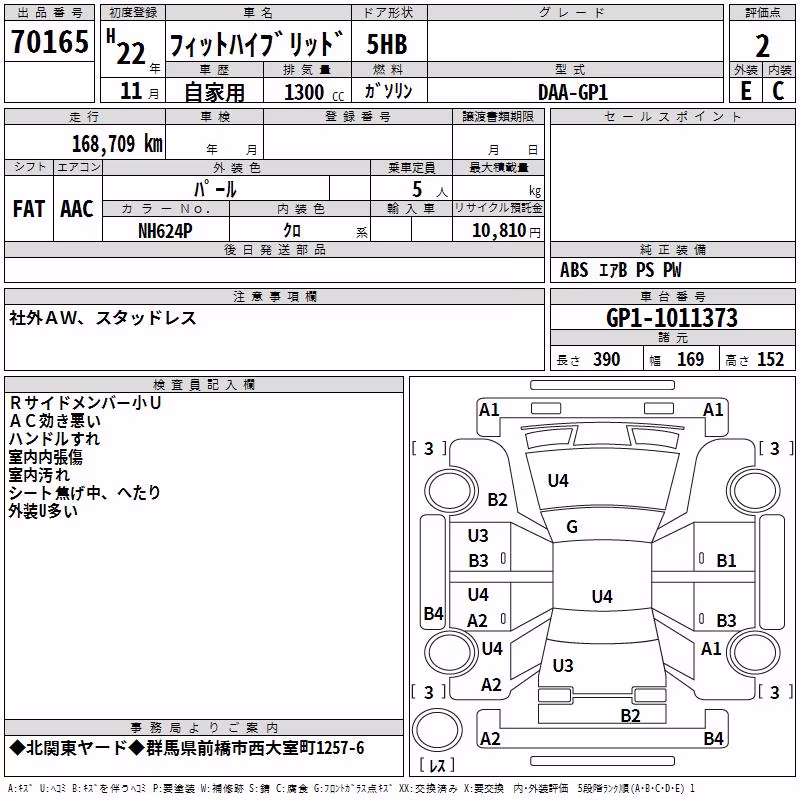
Task: Click the lot number 70165
Action: pos(49,41)
